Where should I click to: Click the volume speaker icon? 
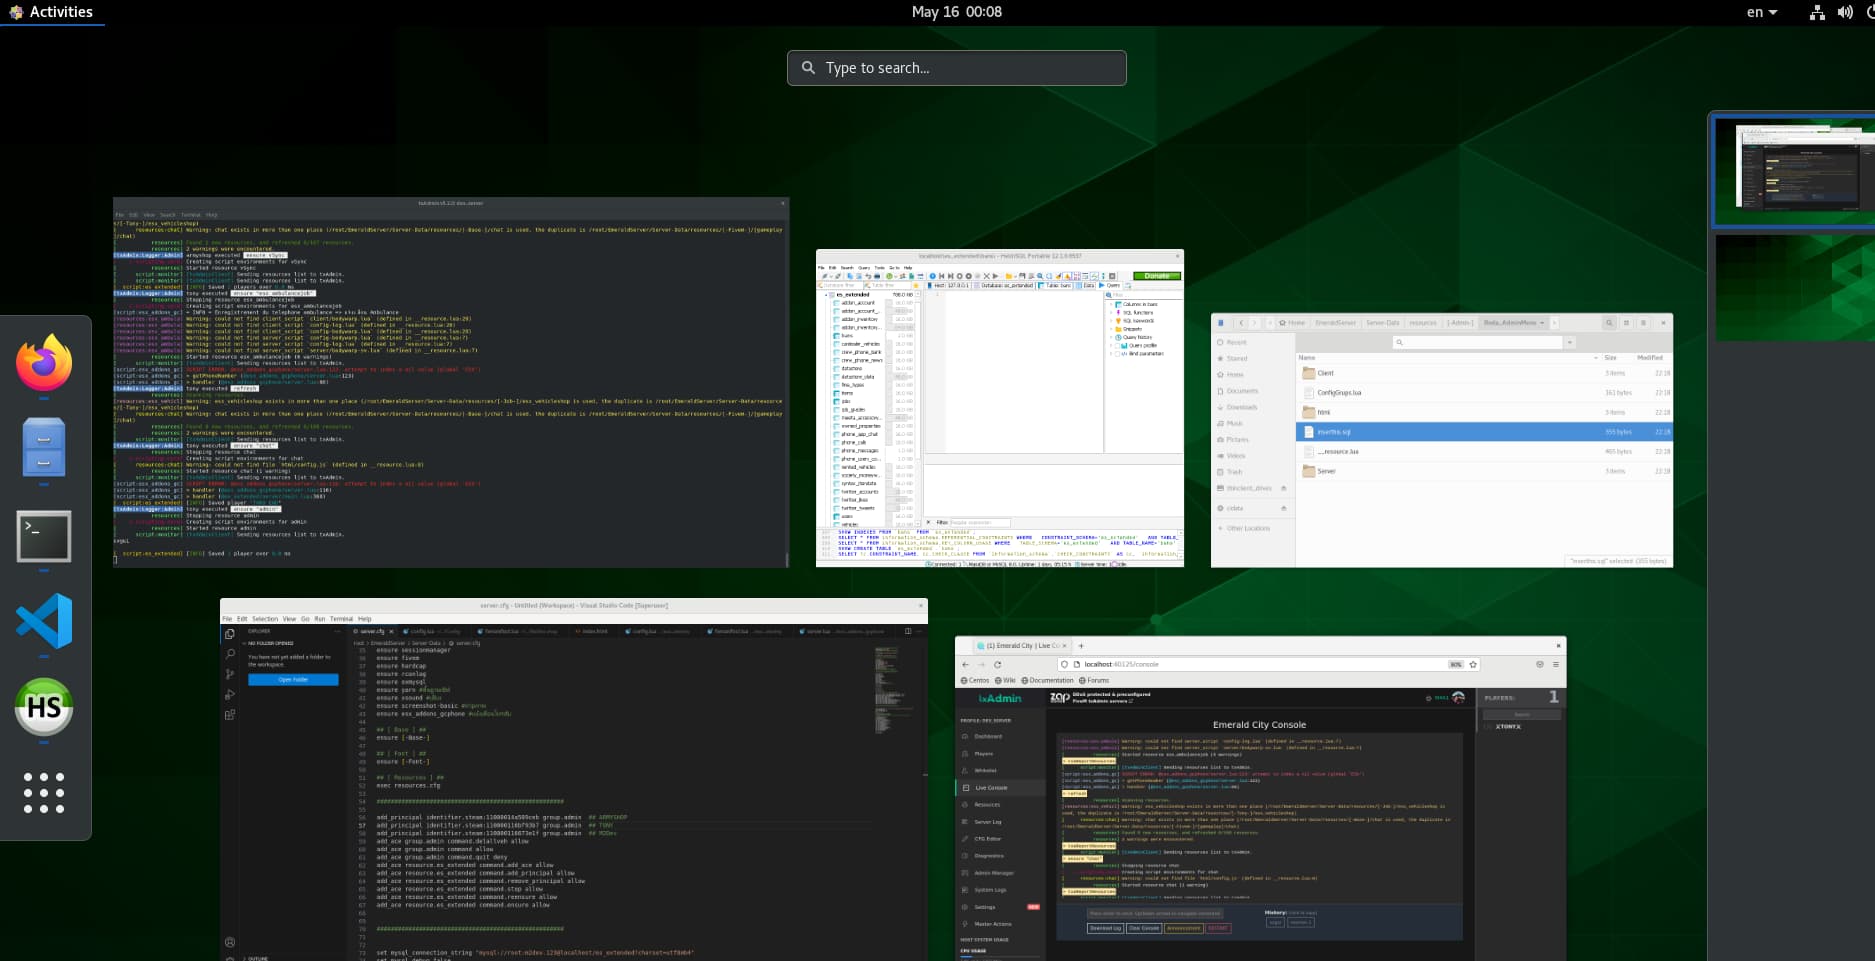[x=1845, y=12]
